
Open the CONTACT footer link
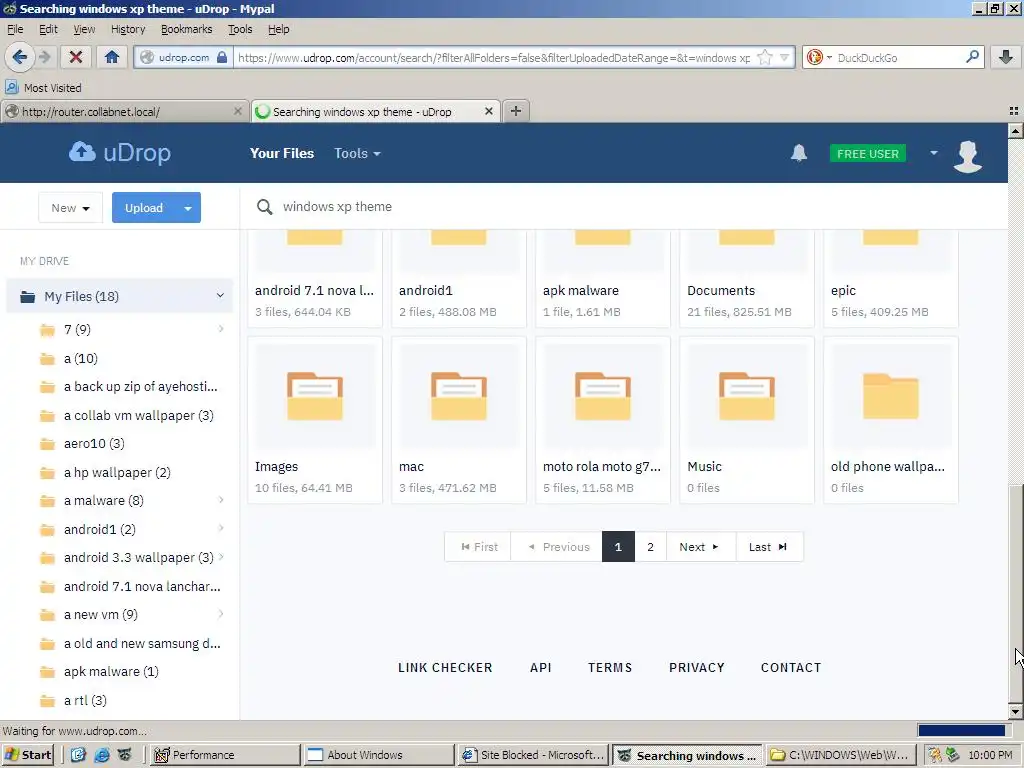pos(791,667)
